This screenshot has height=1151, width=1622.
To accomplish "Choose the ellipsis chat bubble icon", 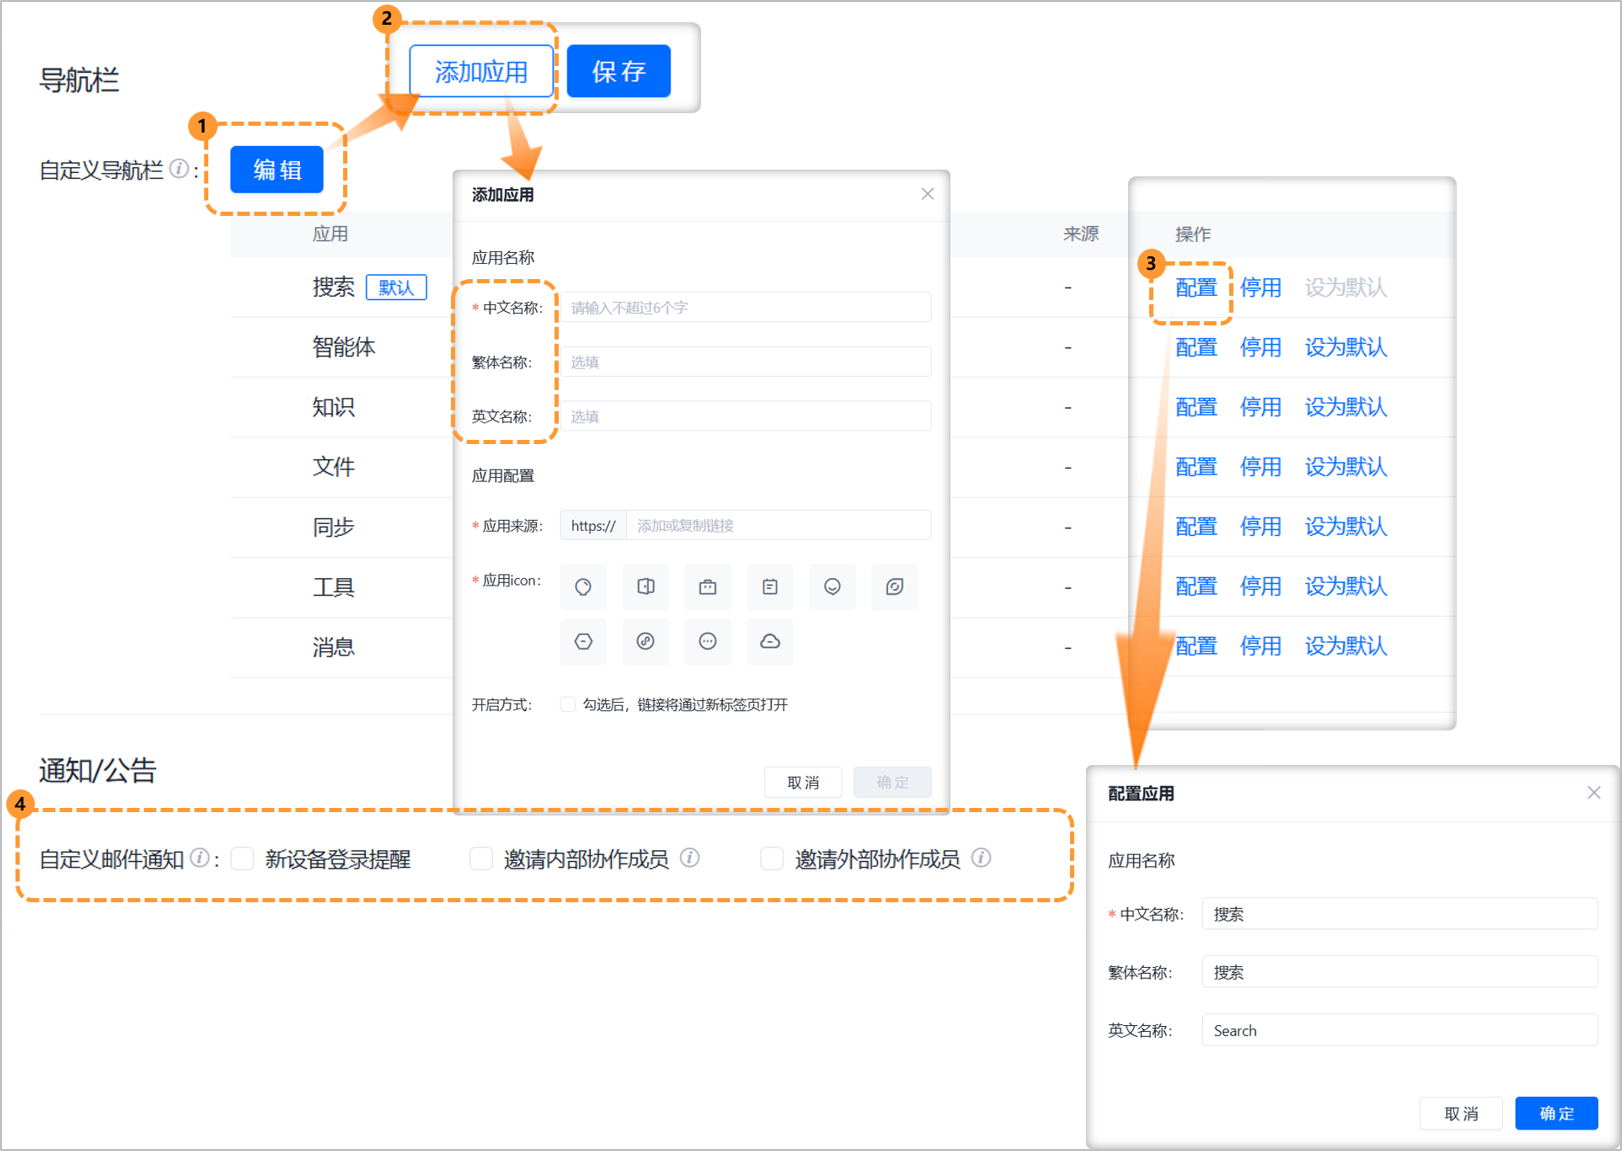I will 707,642.
